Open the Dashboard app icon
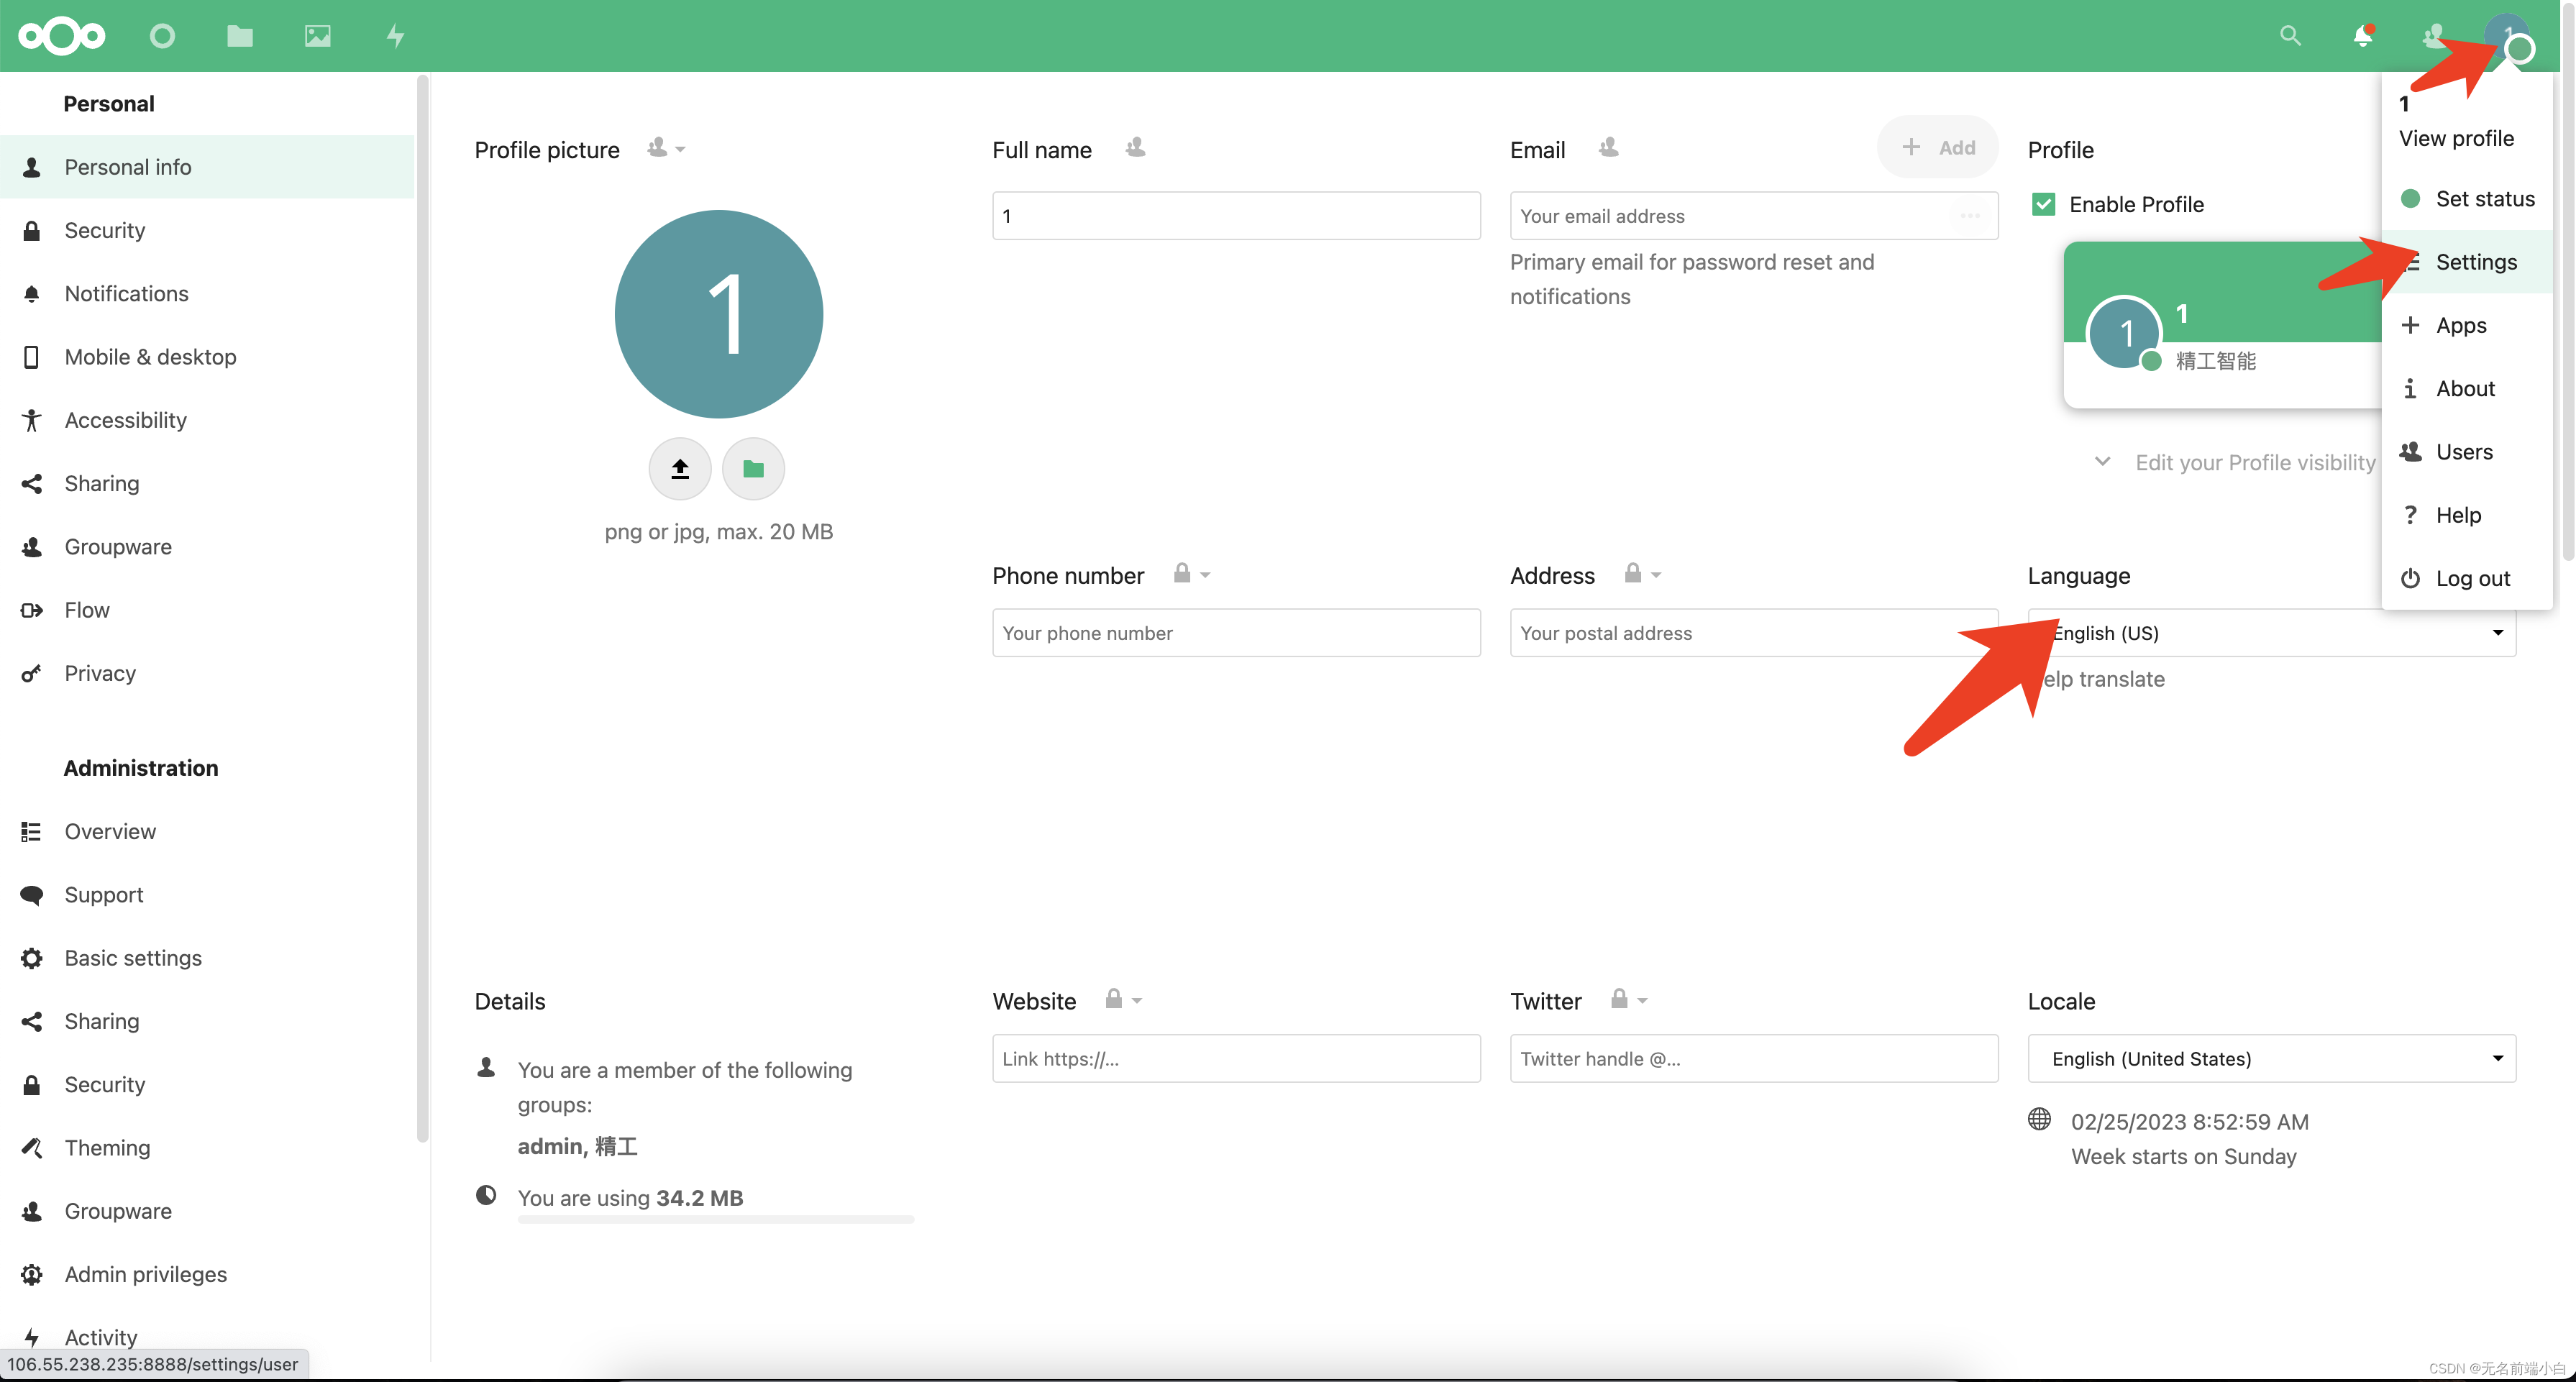The height and width of the screenshot is (1382, 2576). [161, 36]
